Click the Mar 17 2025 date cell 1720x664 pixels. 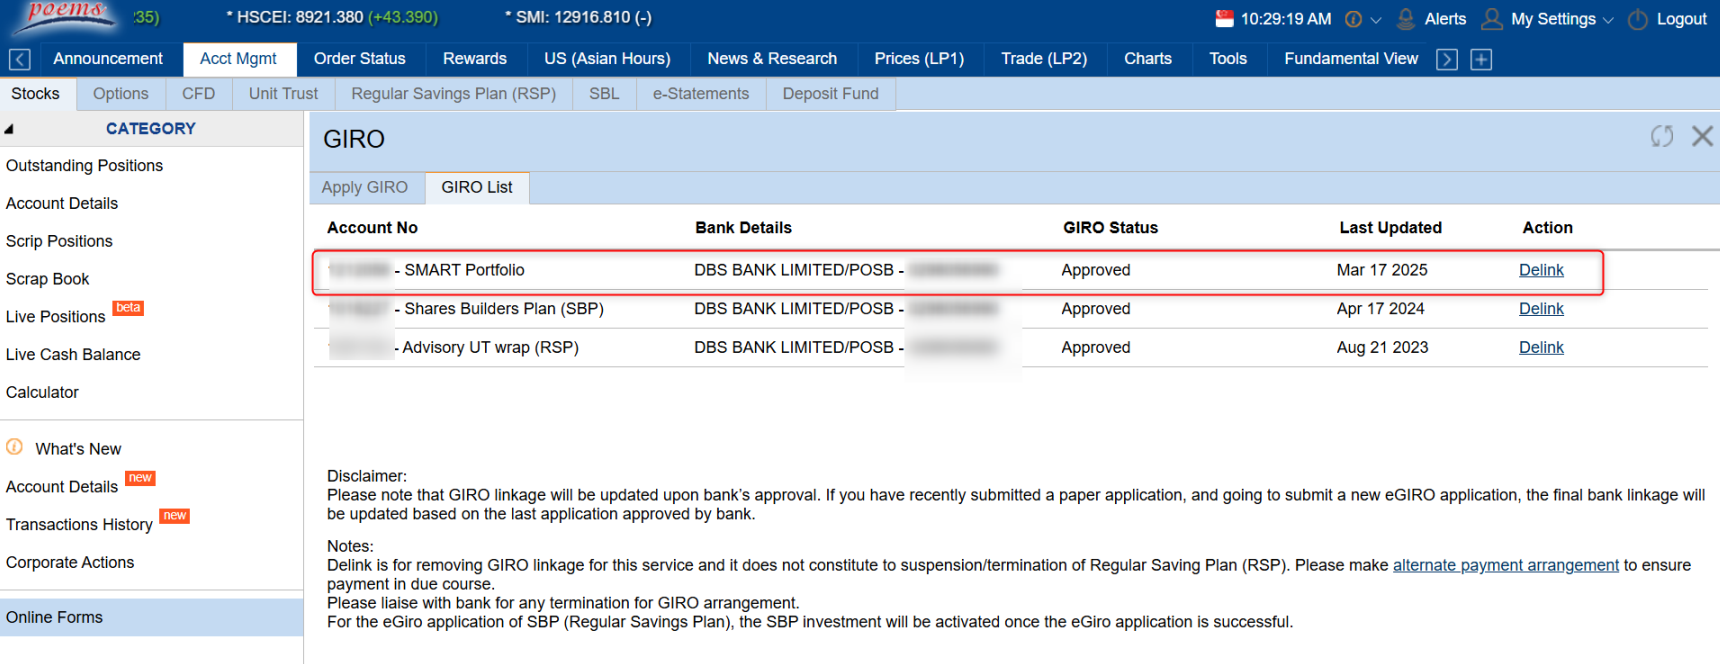(x=1382, y=270)
